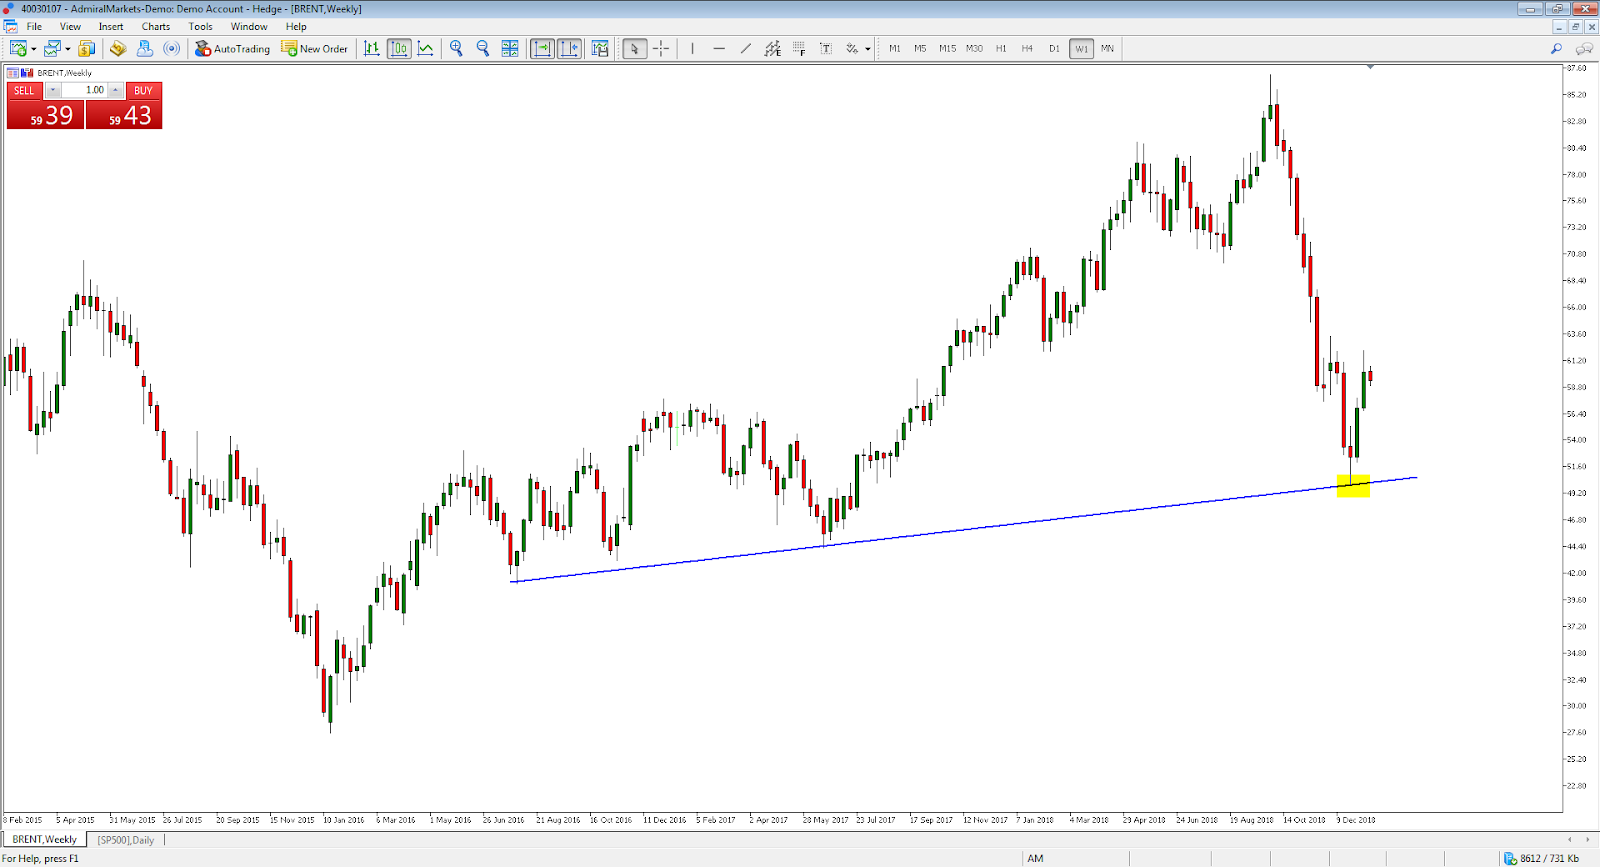The height and width of the screenshot is (867, 1600).
Task: Click the depth of market chart icon
Action: point(27,73)
